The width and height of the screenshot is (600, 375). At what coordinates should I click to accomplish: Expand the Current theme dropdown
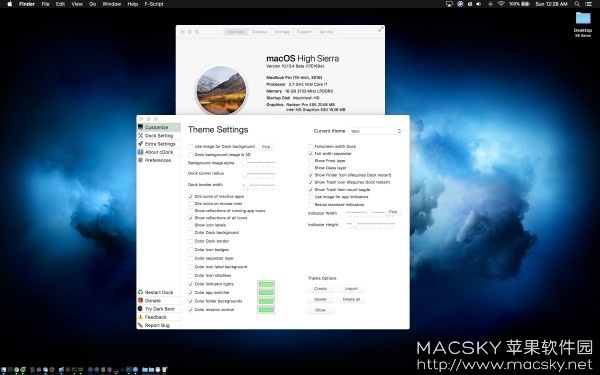coord(375,131)
